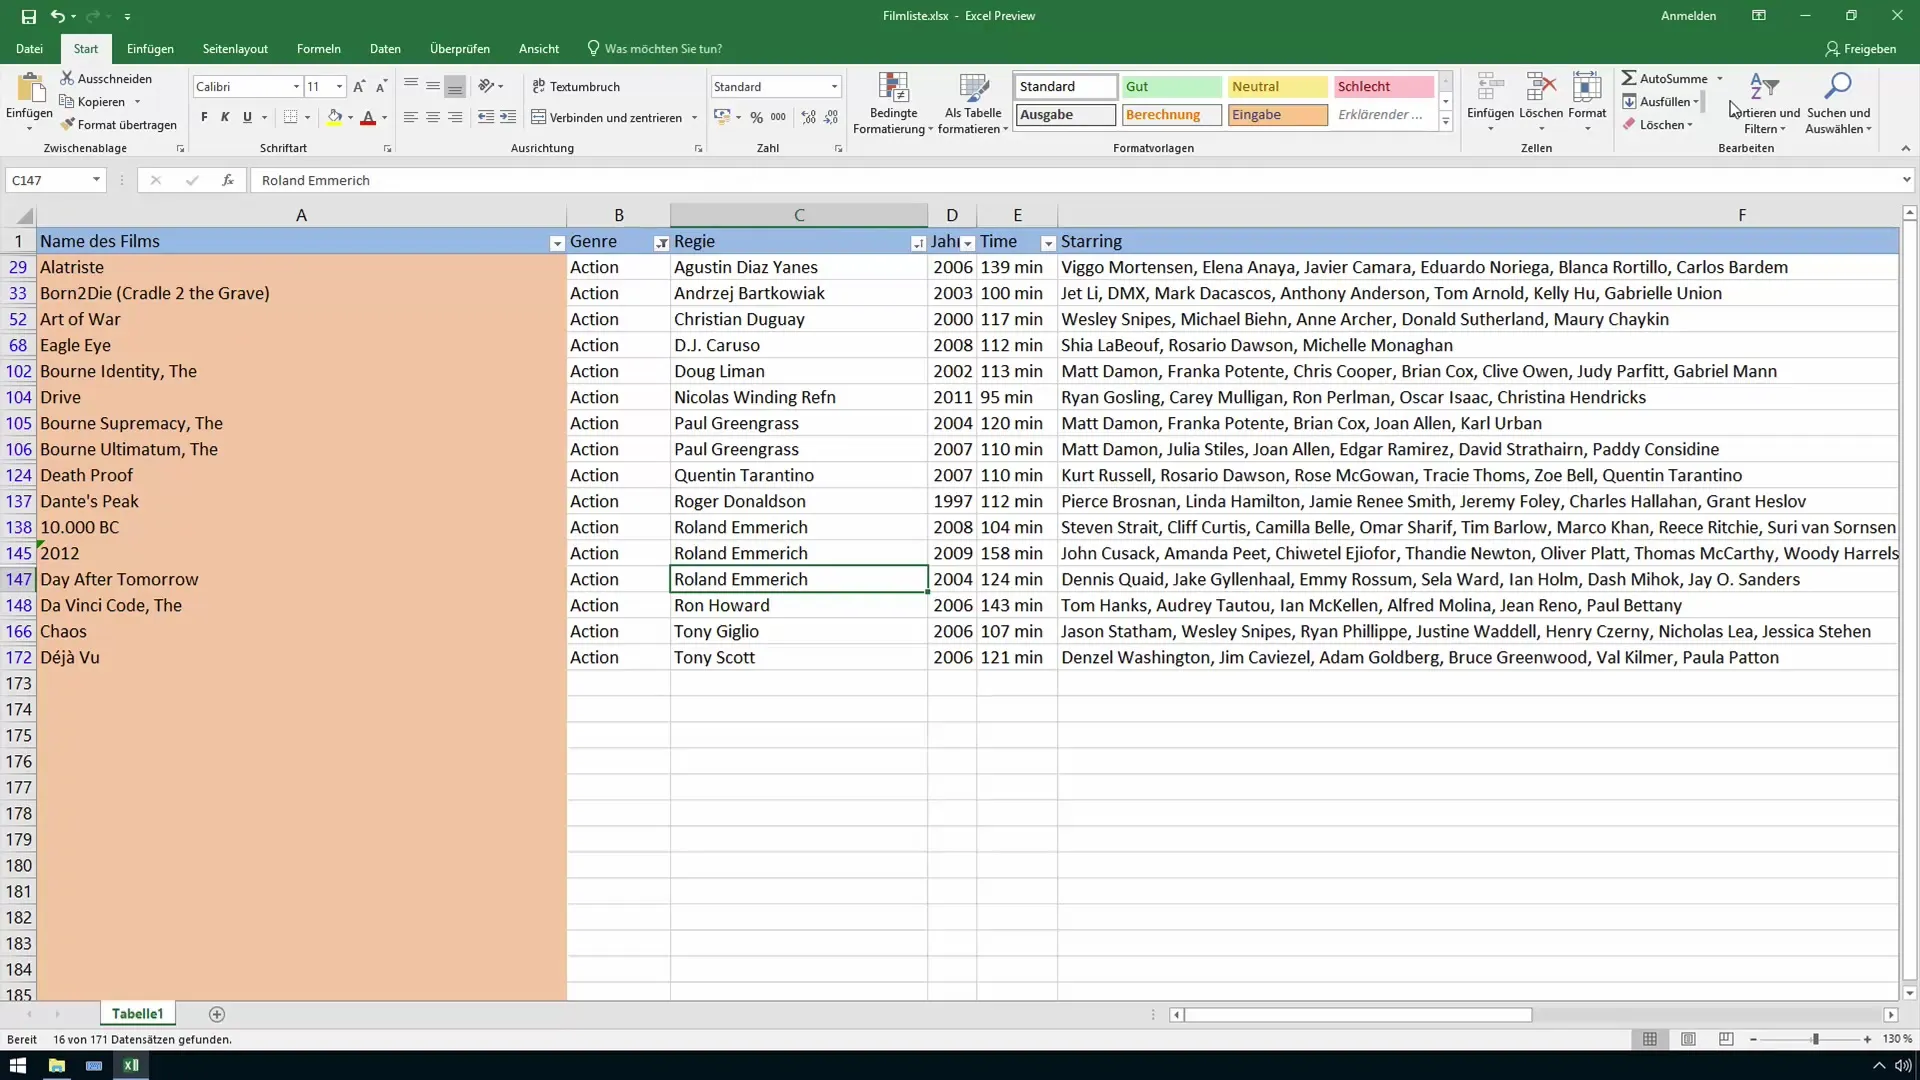1920x1080 pixels.
Task: Switch to the Einfügen ribbon tab
Action: pyautogui.click(x=150, y=49)
